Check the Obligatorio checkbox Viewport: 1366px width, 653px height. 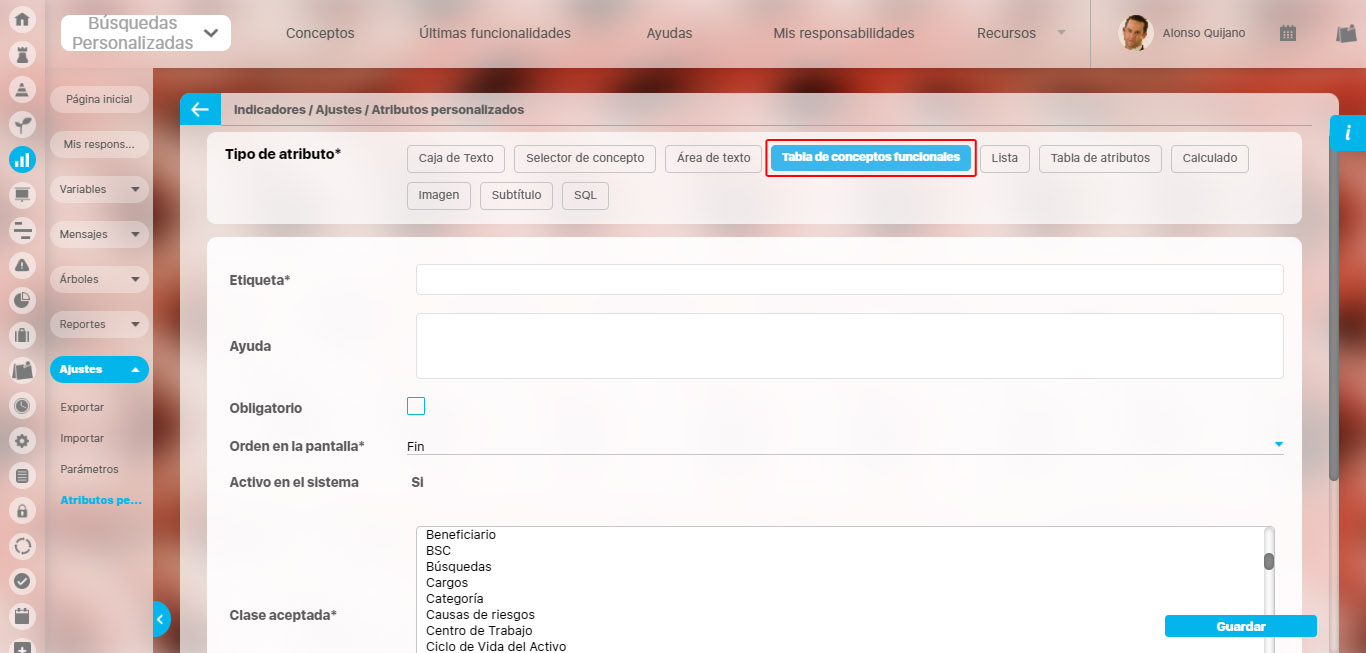tap(416, 406)
